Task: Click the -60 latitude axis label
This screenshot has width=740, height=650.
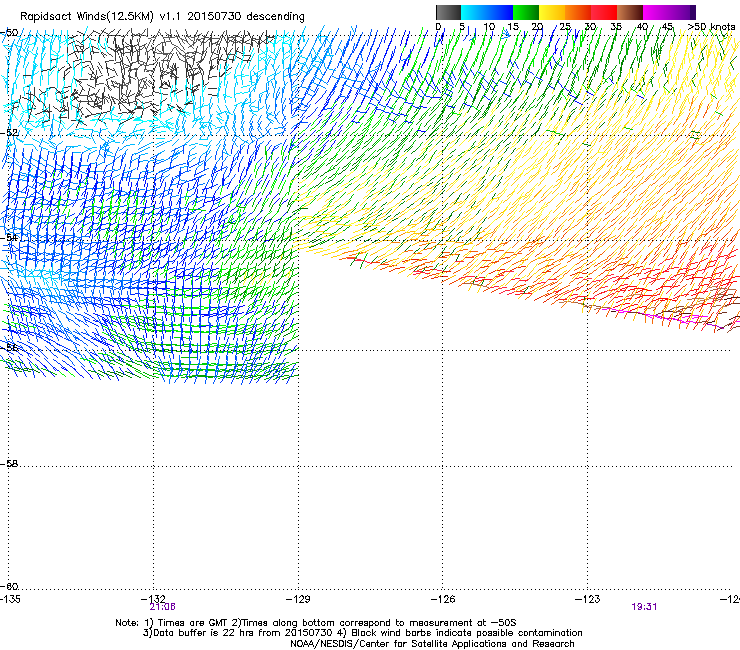Action: click(9, 586)
